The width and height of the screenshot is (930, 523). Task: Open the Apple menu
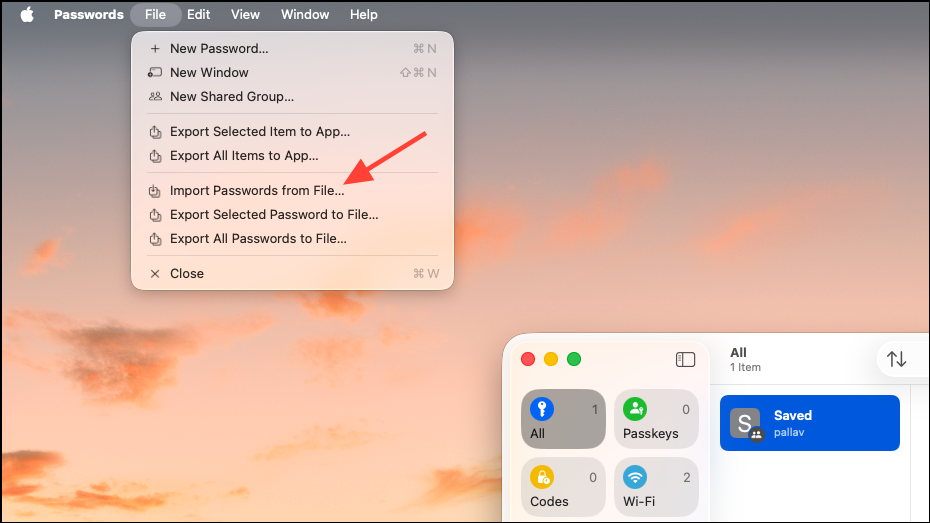[x=27, y=14]
